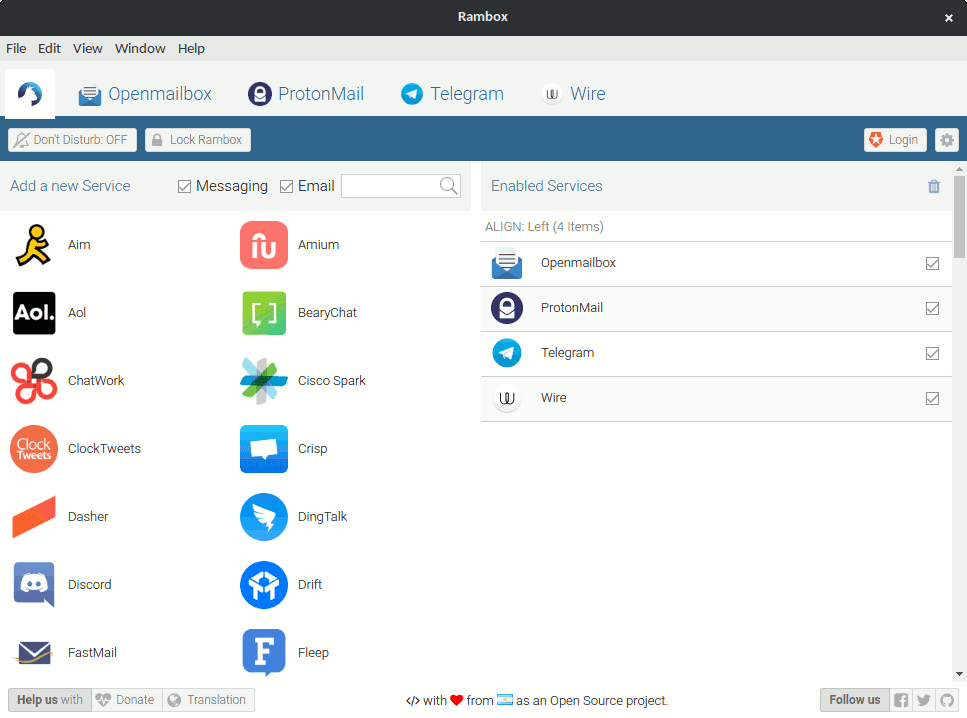Open the Help menu

pyautogui.click(x=191, y=48)
